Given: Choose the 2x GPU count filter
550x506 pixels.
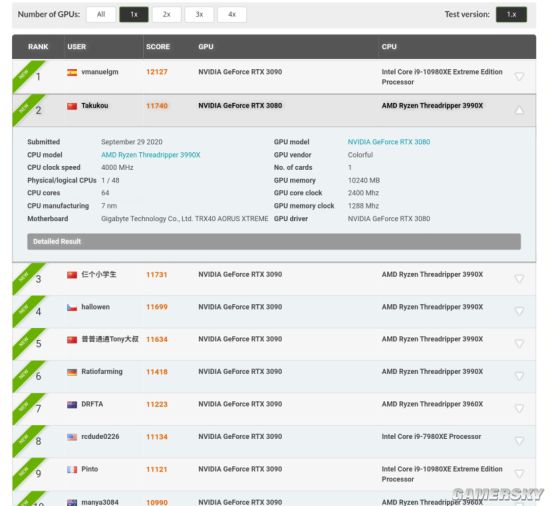Looking at the screenshot, I should [167, 15].
